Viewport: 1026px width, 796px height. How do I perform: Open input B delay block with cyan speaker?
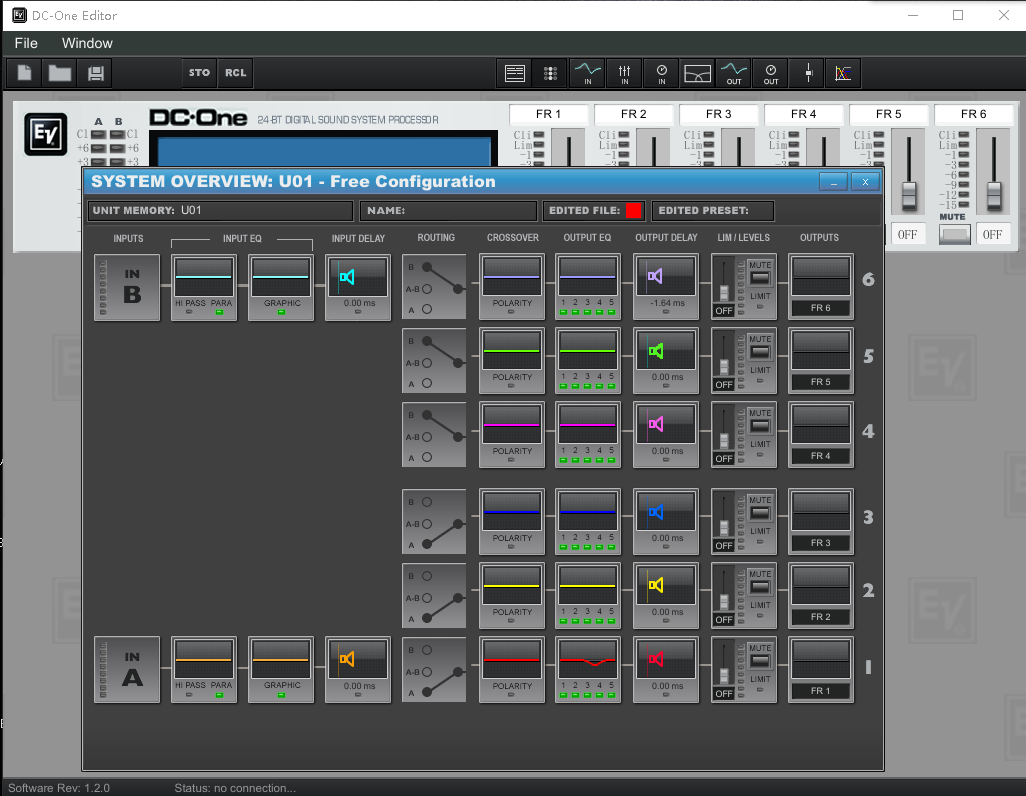point(358,287)
